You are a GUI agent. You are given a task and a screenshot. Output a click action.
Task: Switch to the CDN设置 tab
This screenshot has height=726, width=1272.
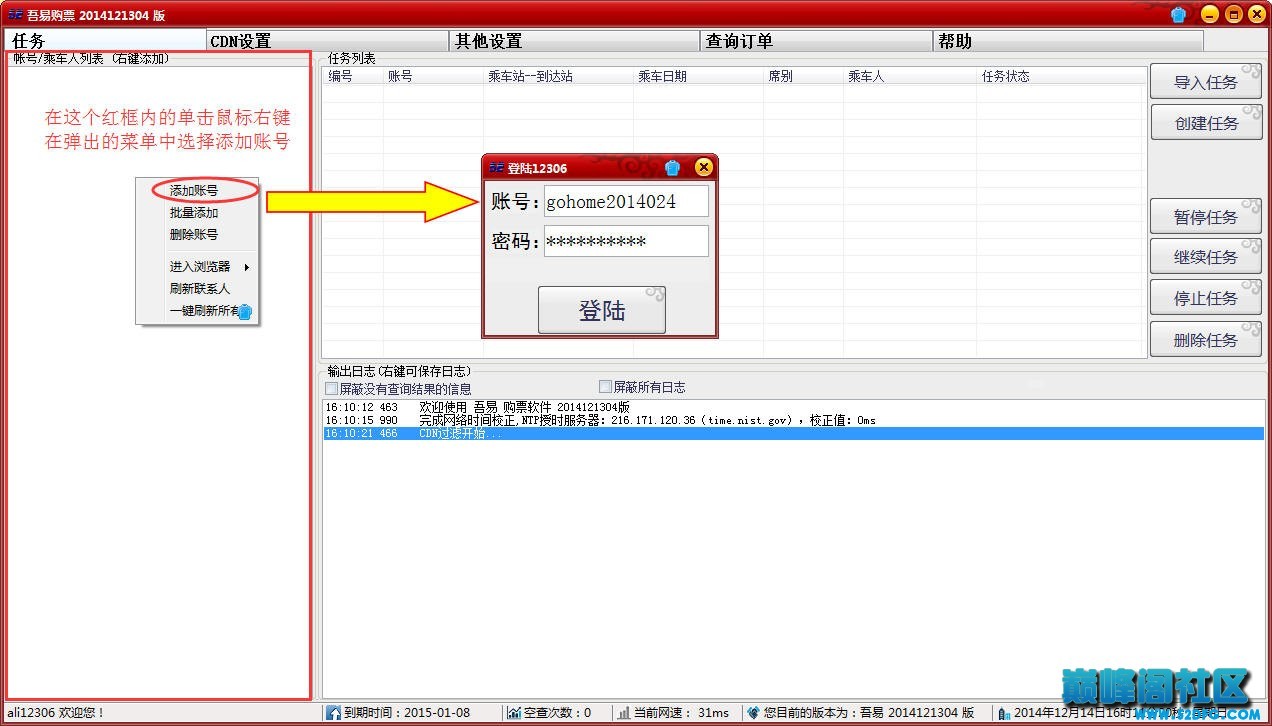(327, 41)
